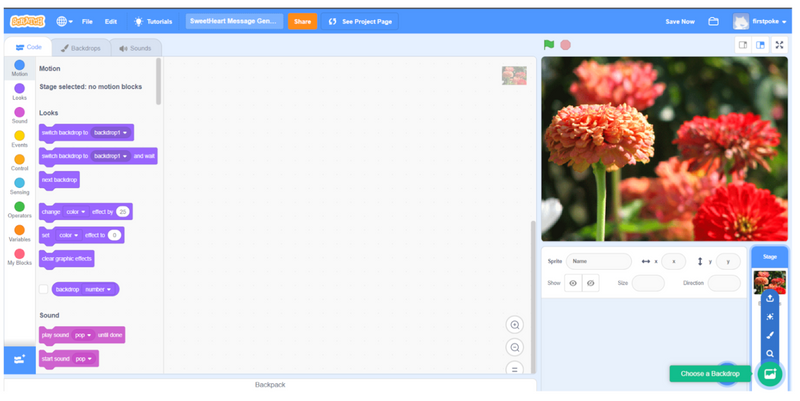Image resolution: width=800 pixels, height=401 pixels.
Task: Click Save Now
Action: [680, 21]
